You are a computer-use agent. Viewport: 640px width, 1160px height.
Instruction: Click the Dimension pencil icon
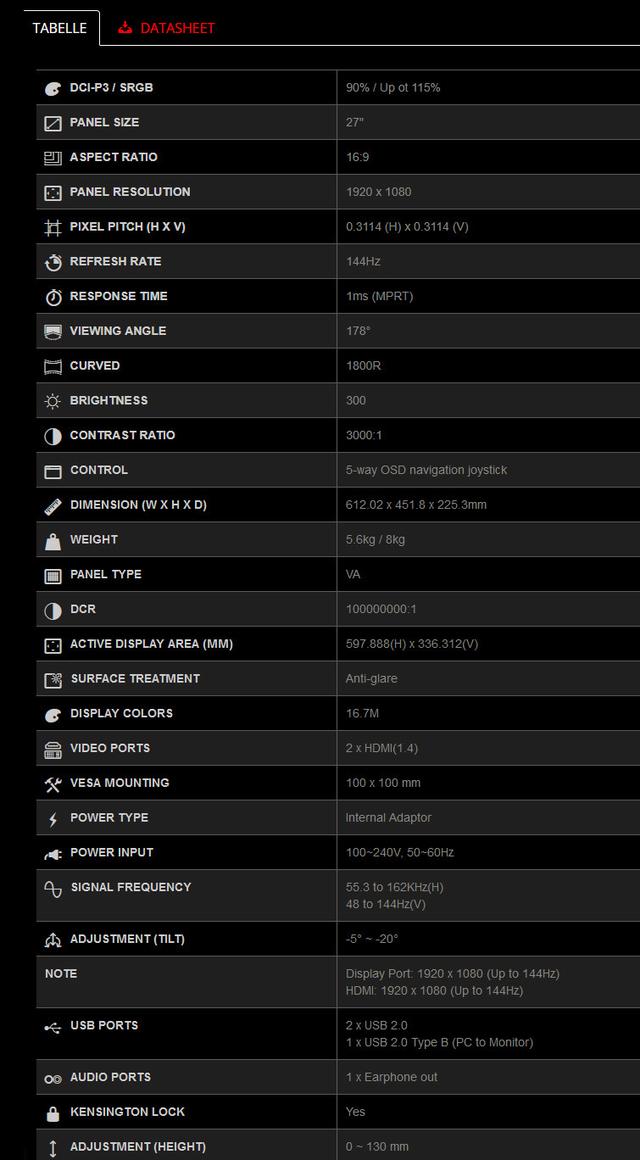(53, 504)
